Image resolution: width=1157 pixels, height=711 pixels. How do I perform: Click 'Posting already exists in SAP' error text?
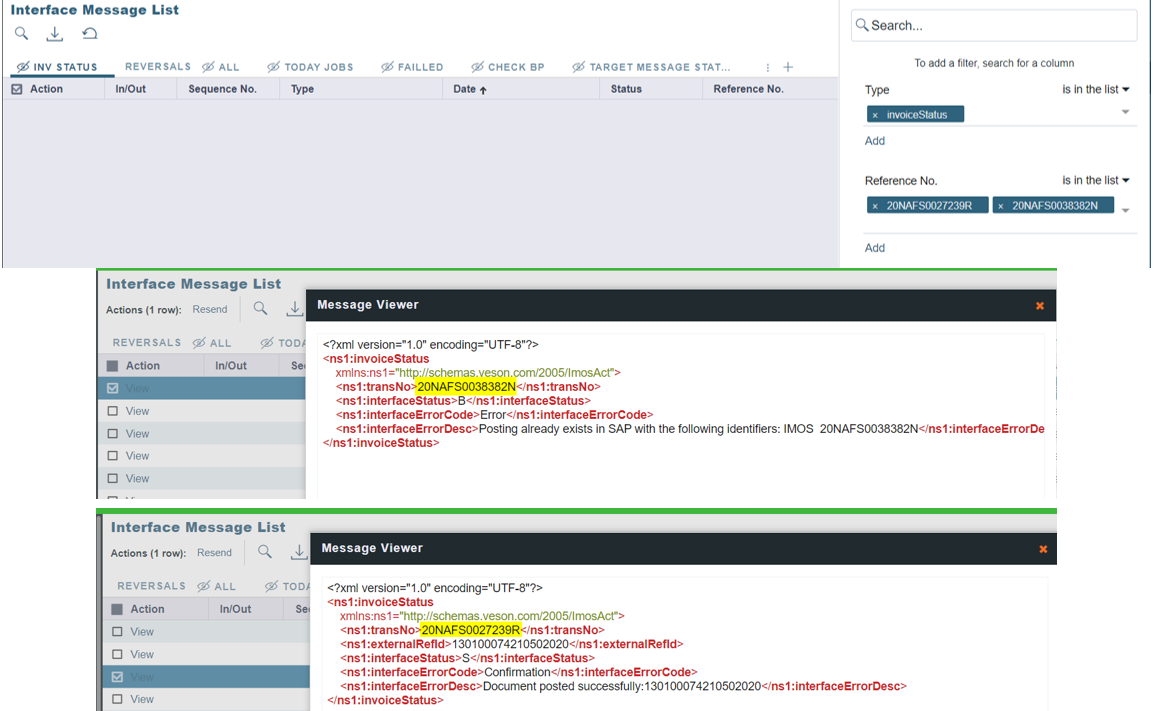point(698,429)
